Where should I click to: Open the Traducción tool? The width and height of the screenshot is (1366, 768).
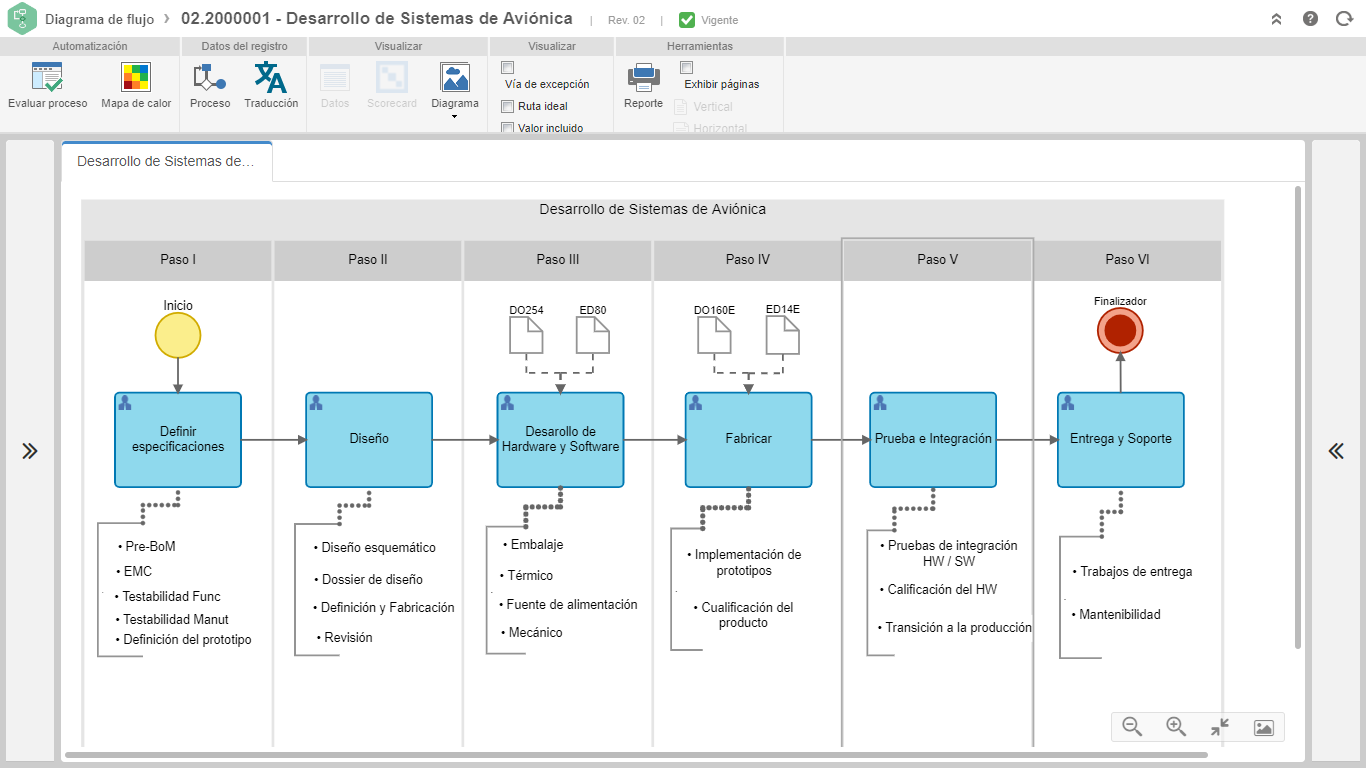tap(271, 78)
